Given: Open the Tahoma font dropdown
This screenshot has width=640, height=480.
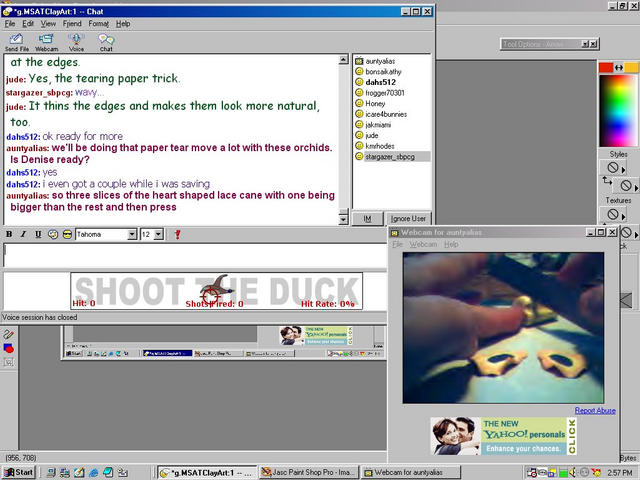Looking at the screenshot, I should tap(132, 234).
